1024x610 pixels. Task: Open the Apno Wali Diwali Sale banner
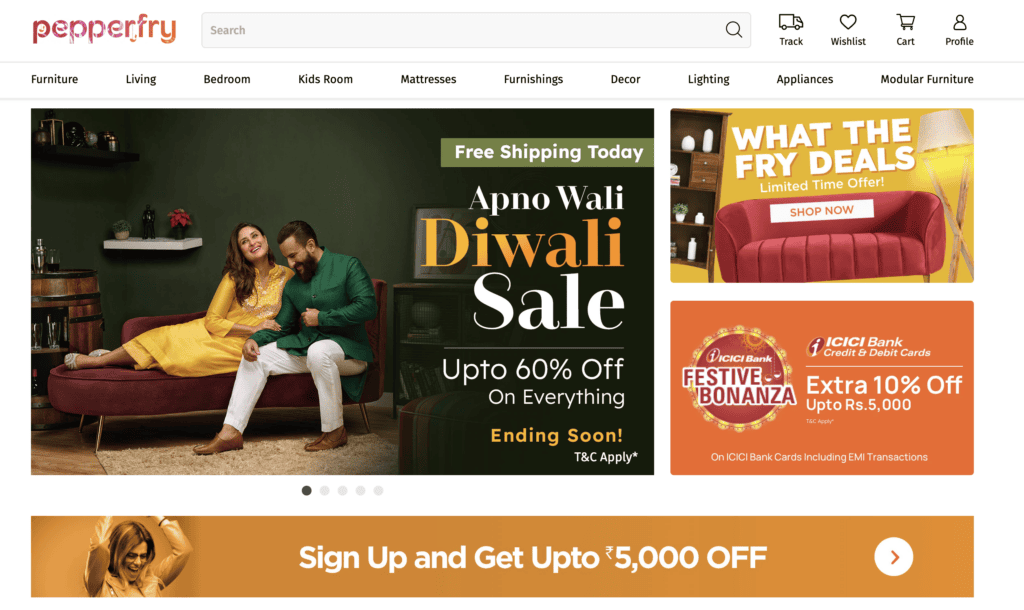342,291
